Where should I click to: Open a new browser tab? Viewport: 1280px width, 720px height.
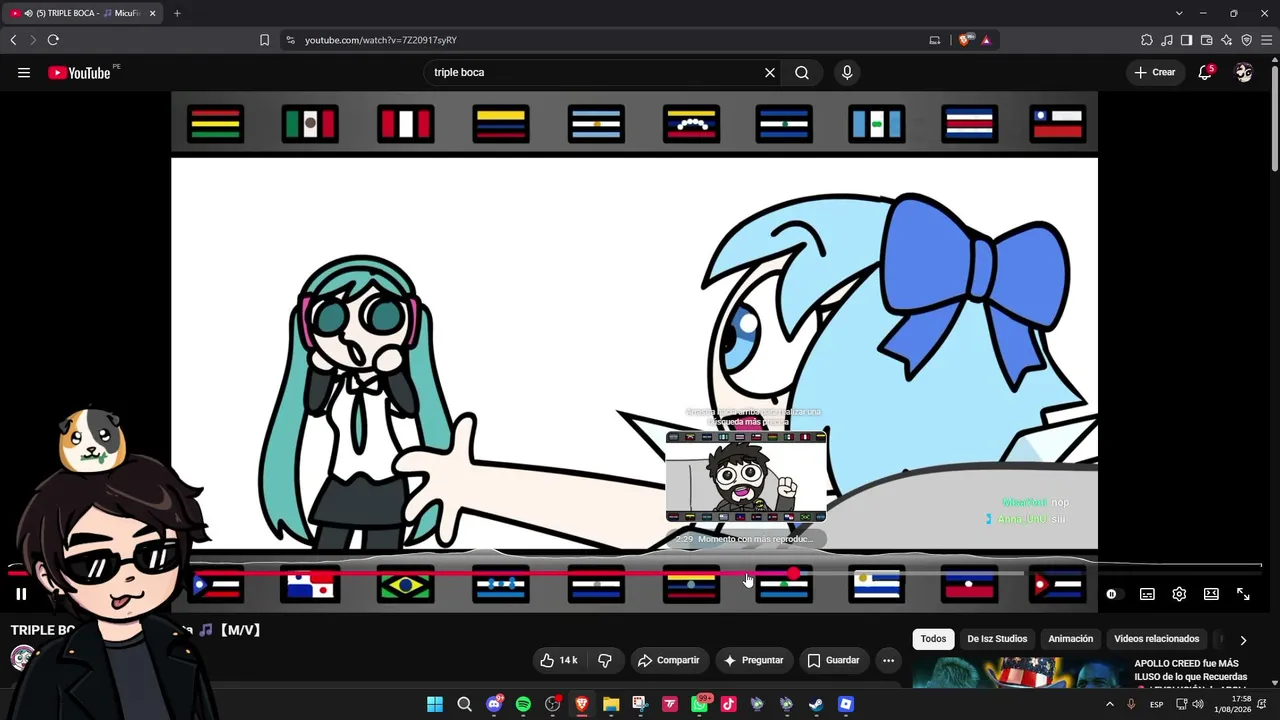(x=177, y=13)
